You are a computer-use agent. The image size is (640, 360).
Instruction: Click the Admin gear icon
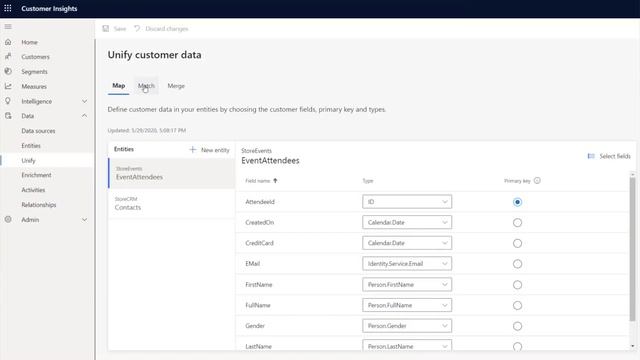[x=8, y=220]
